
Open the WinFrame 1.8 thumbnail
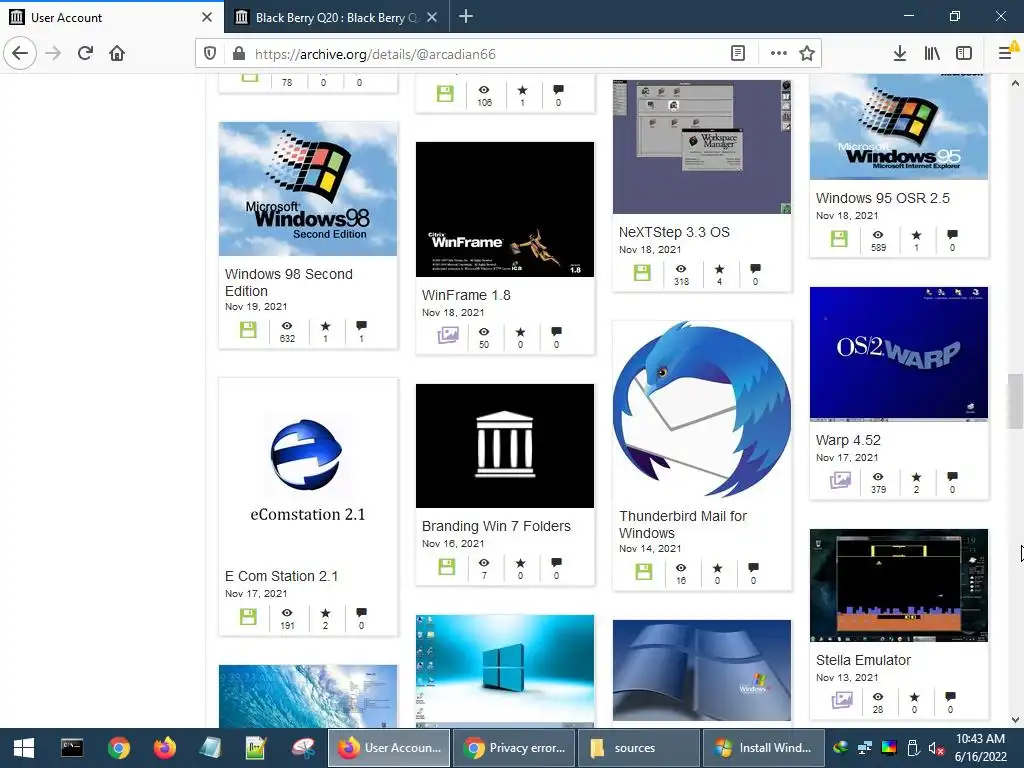pyautogui.click(x=505, y=209)
